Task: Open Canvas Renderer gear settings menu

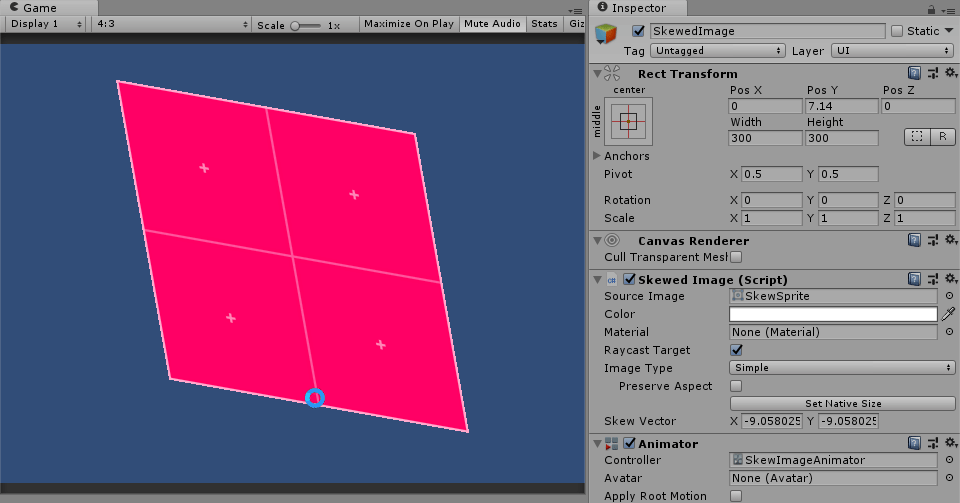Action: 951,240
